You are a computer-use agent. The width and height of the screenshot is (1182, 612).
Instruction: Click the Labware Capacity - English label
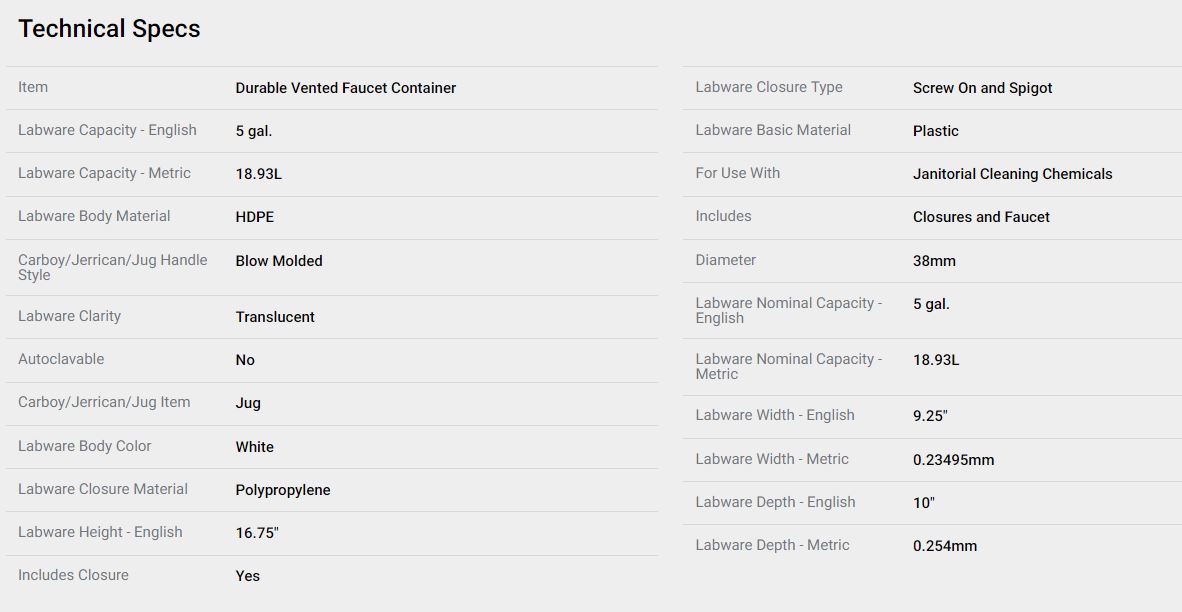(x=107, y=130)
